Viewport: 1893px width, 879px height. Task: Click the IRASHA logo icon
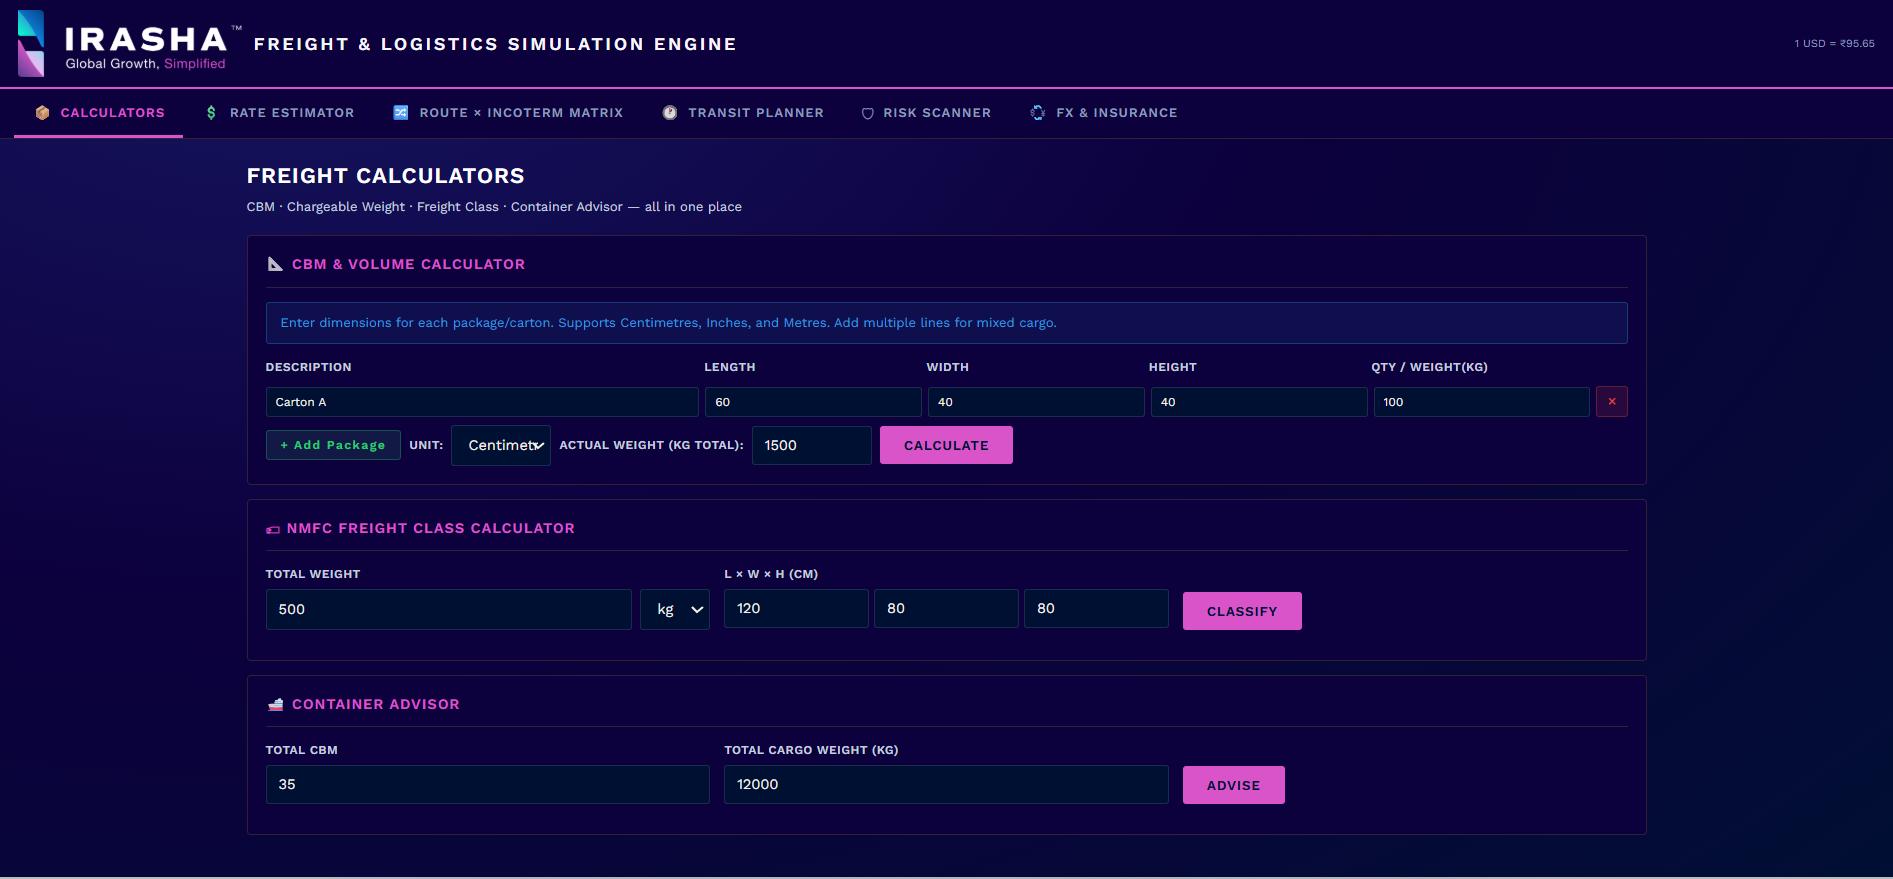31,43
